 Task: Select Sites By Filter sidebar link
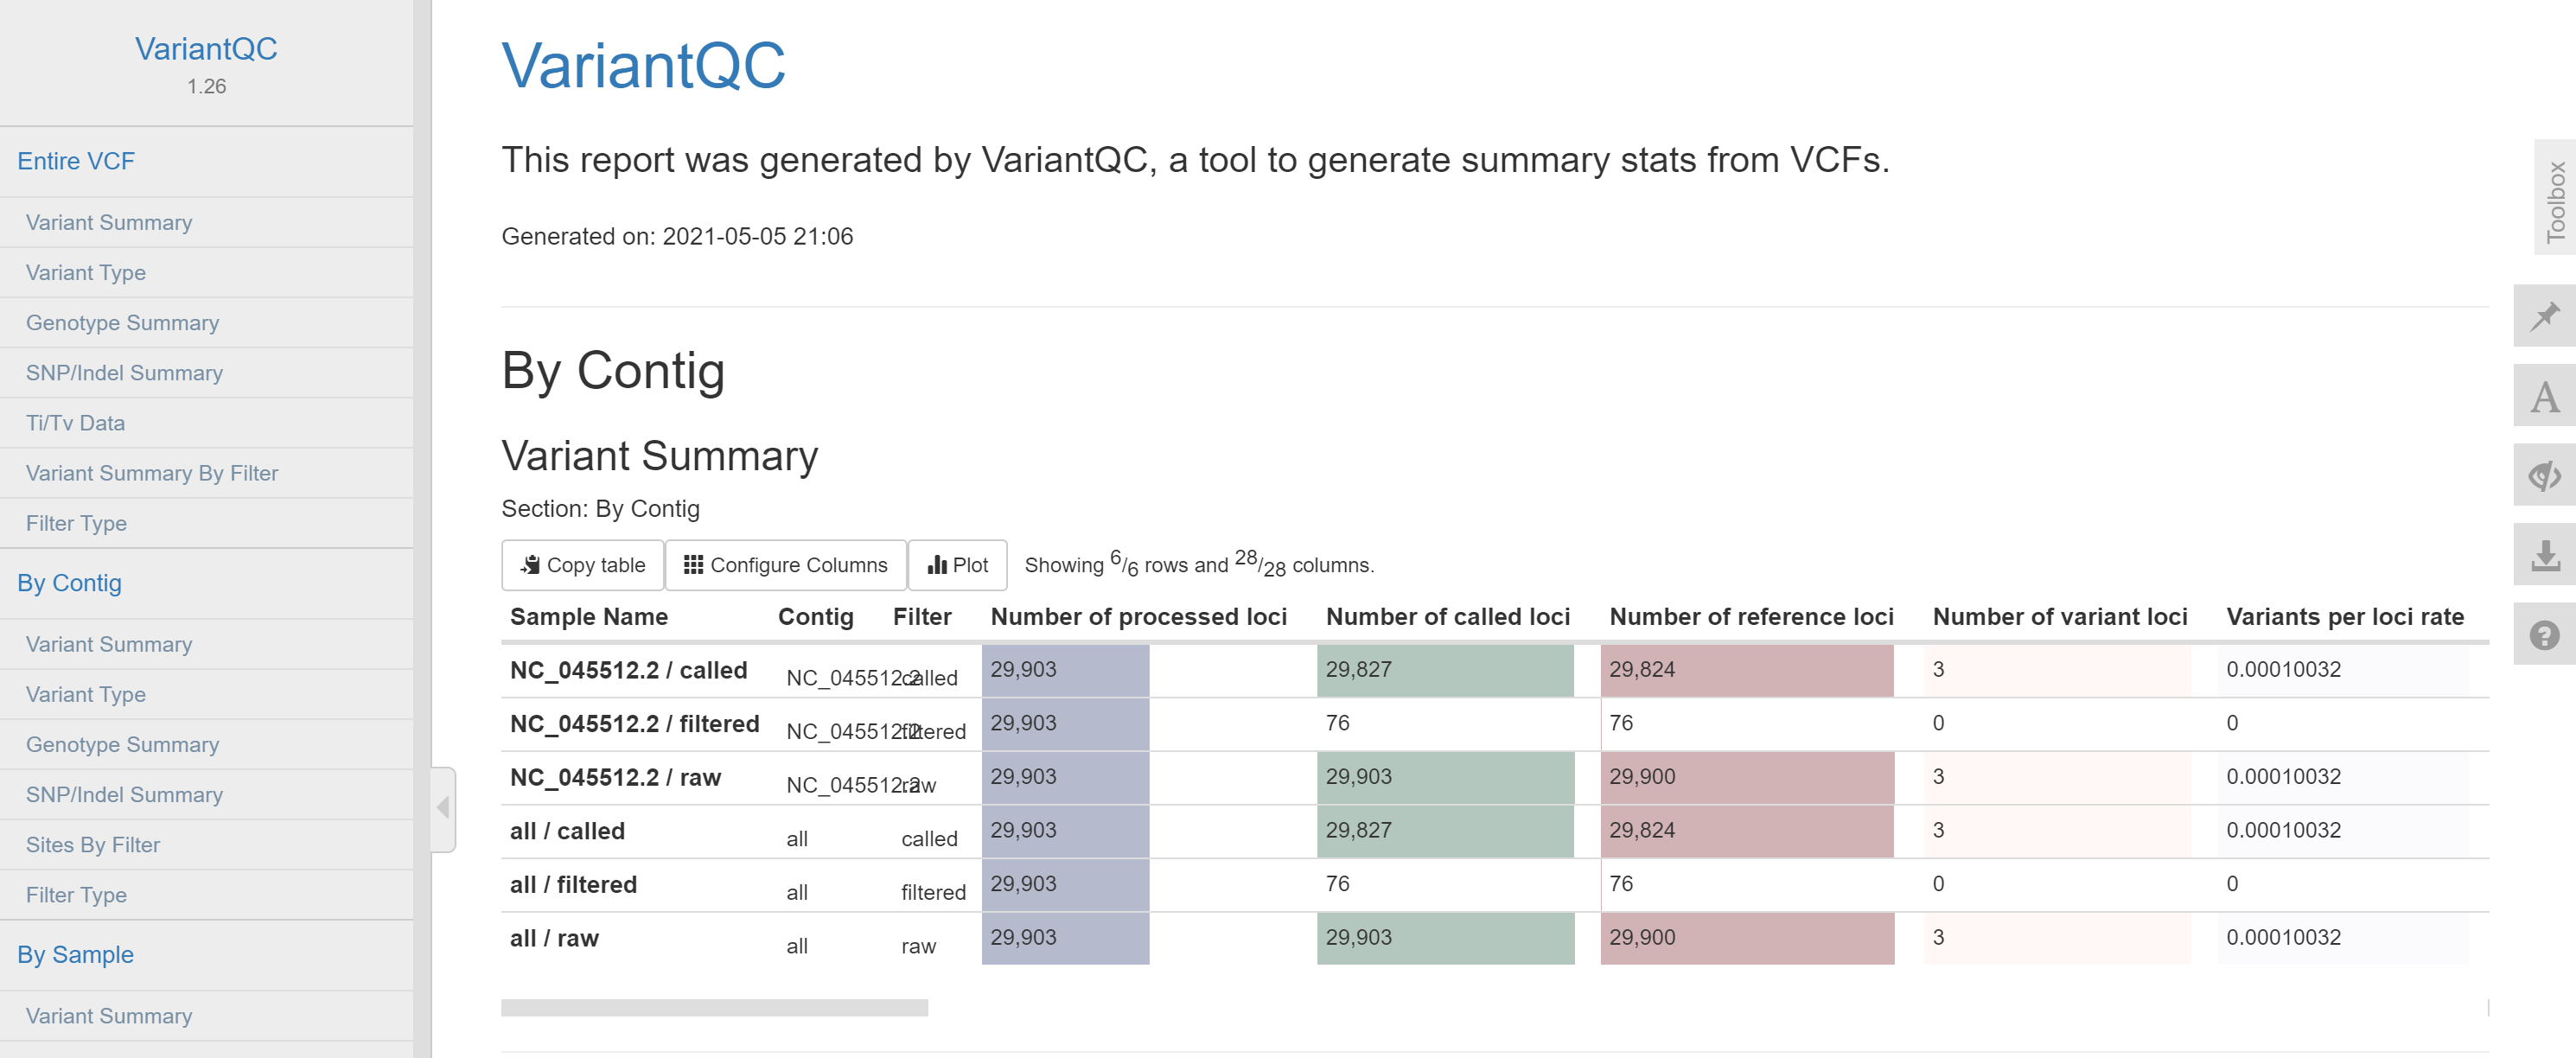tap(93, 845)
